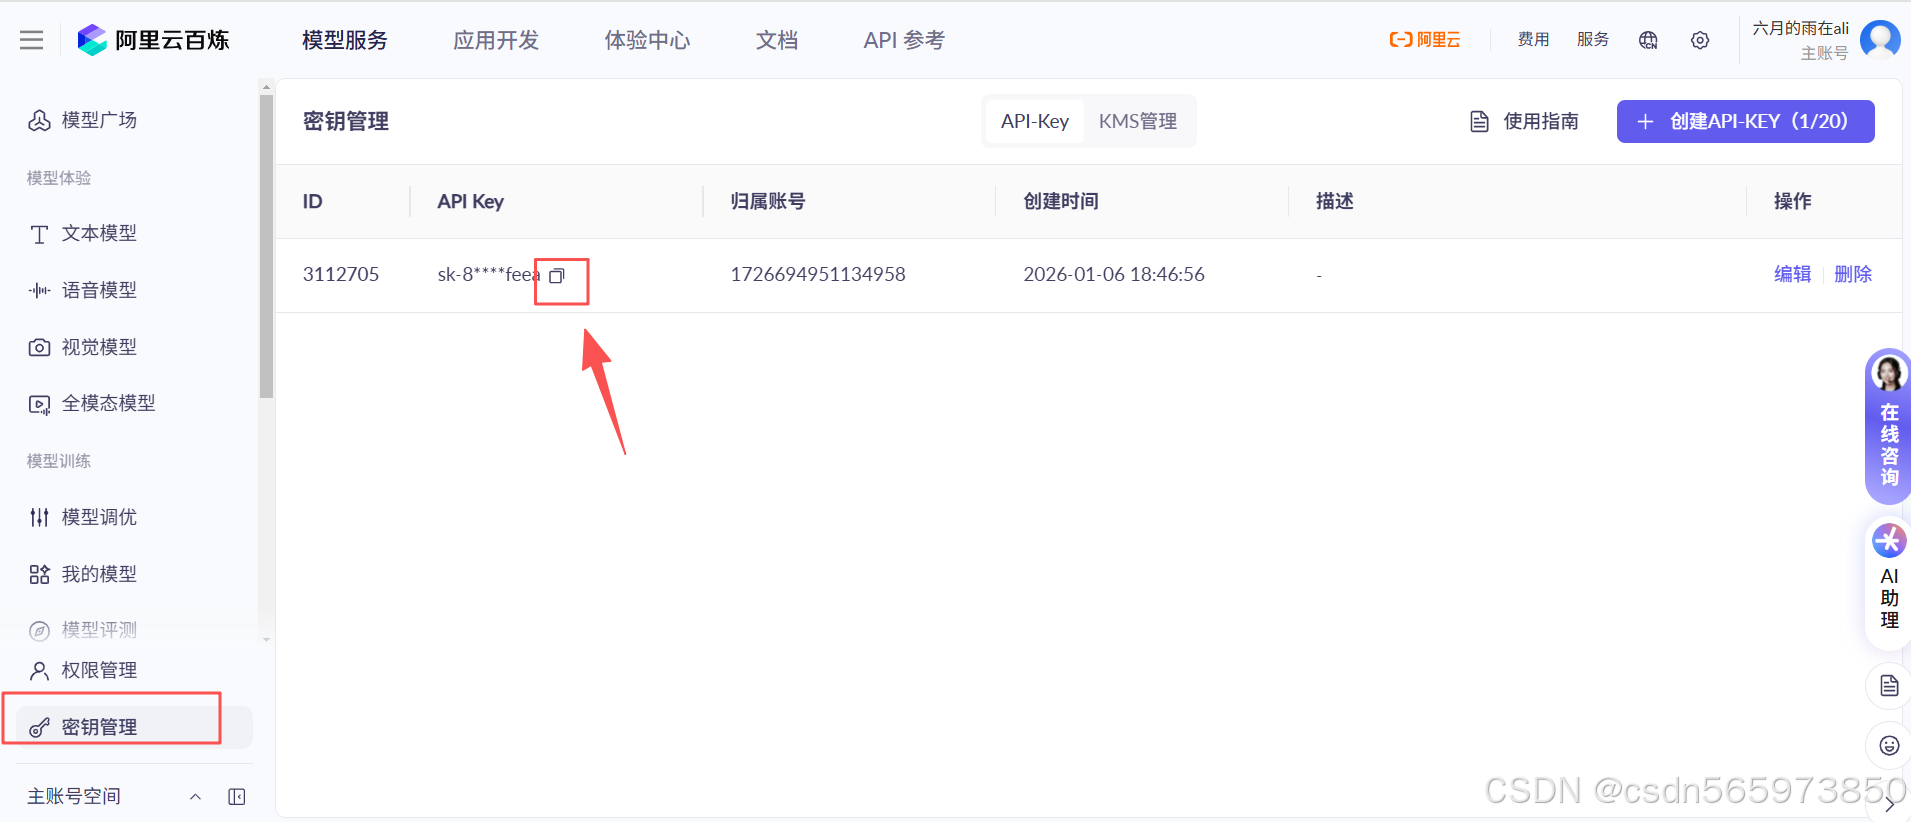Screen dimensions: 1911x822
Task: Open 视觉模型 in sidebar
Action: click(x=83, y=347)
